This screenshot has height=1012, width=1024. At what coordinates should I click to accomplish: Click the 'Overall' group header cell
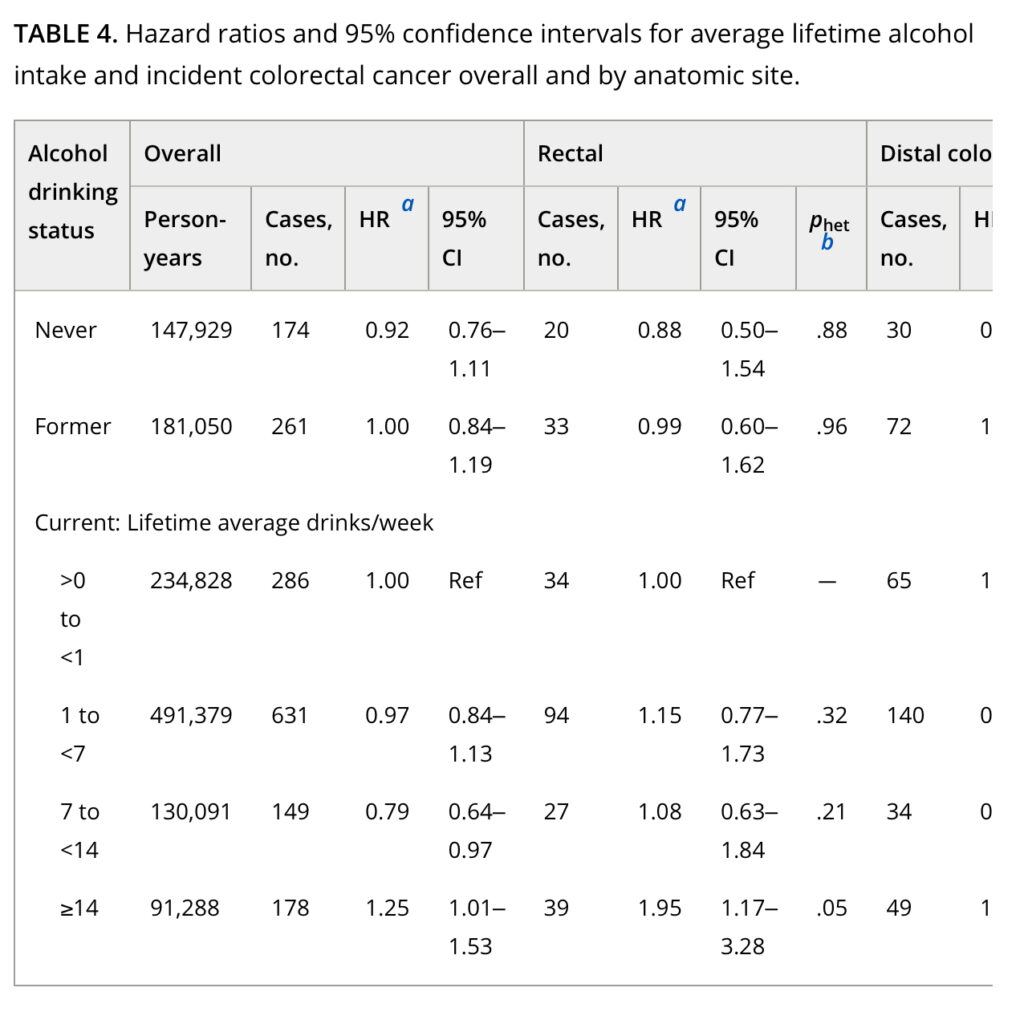tap(183, 154)
